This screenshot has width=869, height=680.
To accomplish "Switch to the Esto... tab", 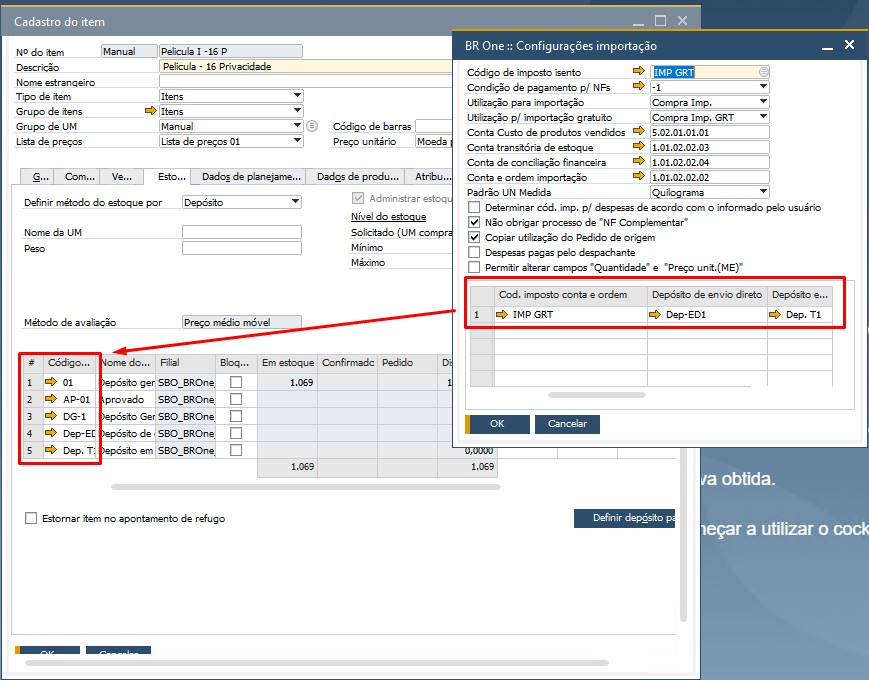I will tap(167, 177).
